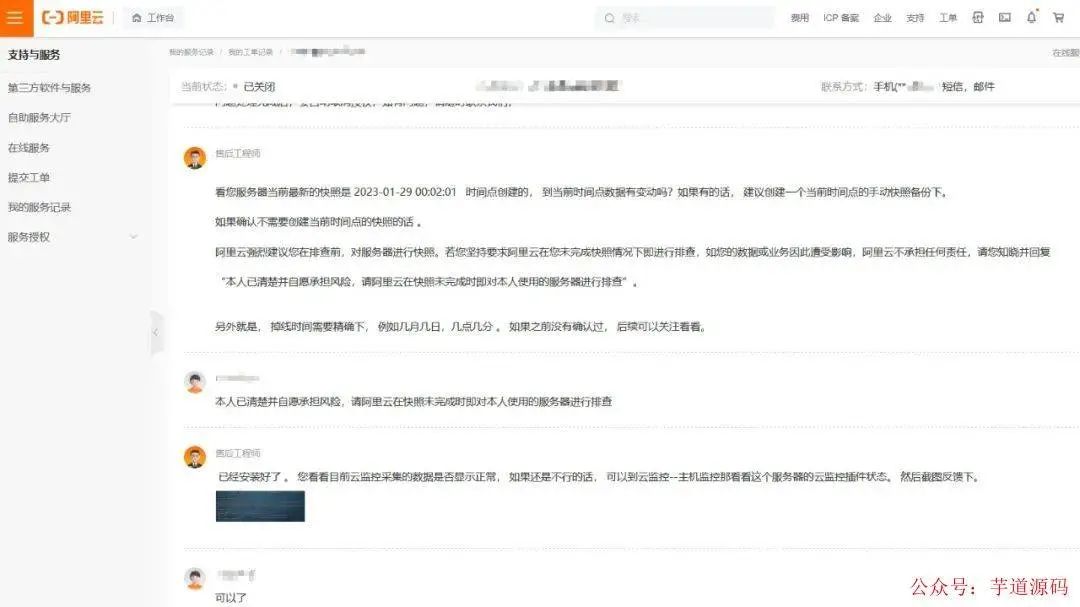This screenshot has width=1080, height=607.
Task: Click the text starting 另外就是
Action: coord(461,327)
